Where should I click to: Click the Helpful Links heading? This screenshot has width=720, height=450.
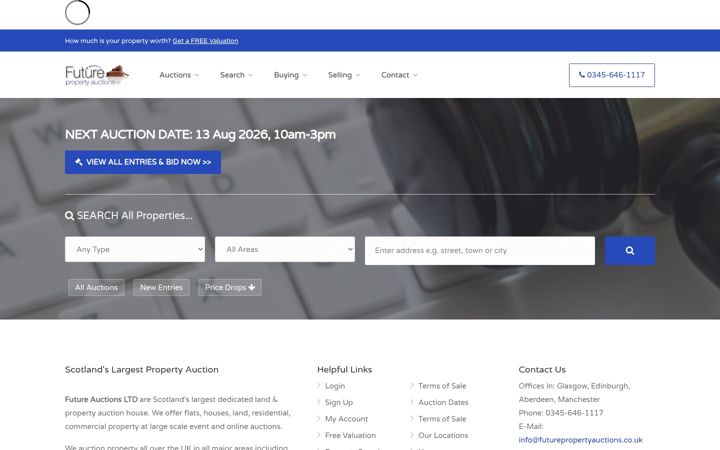(344, 370)
